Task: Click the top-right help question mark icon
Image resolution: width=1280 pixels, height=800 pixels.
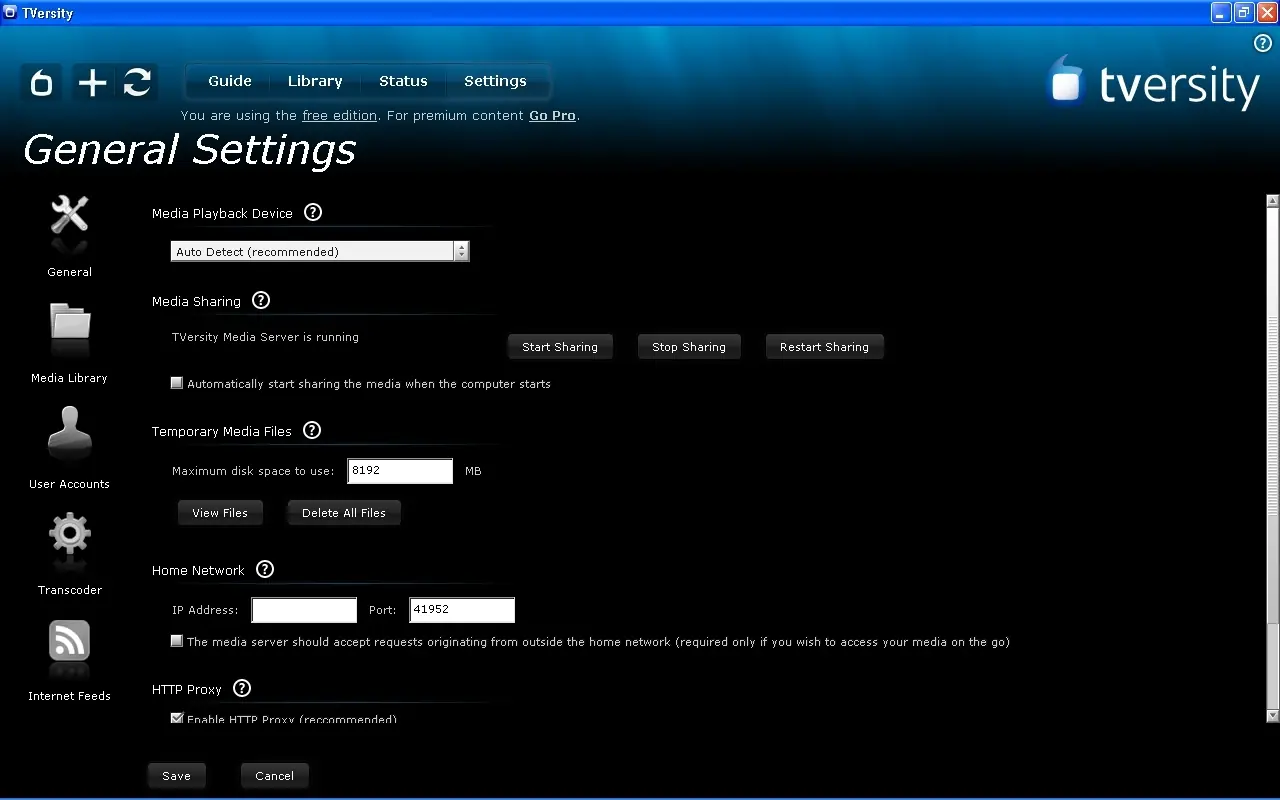Action: [1262, 43]
